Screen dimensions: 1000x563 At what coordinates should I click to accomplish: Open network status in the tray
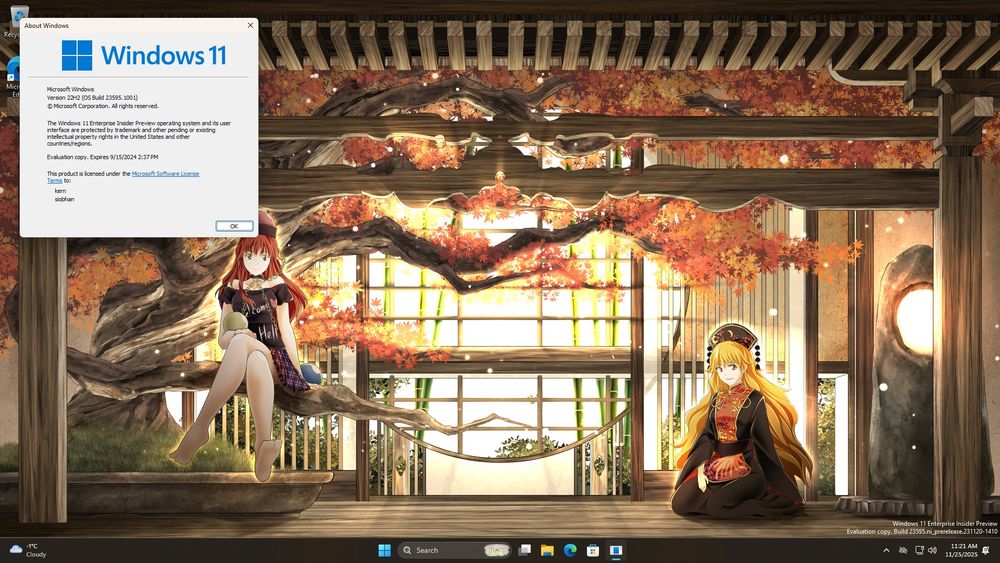[x=919, y=550]
